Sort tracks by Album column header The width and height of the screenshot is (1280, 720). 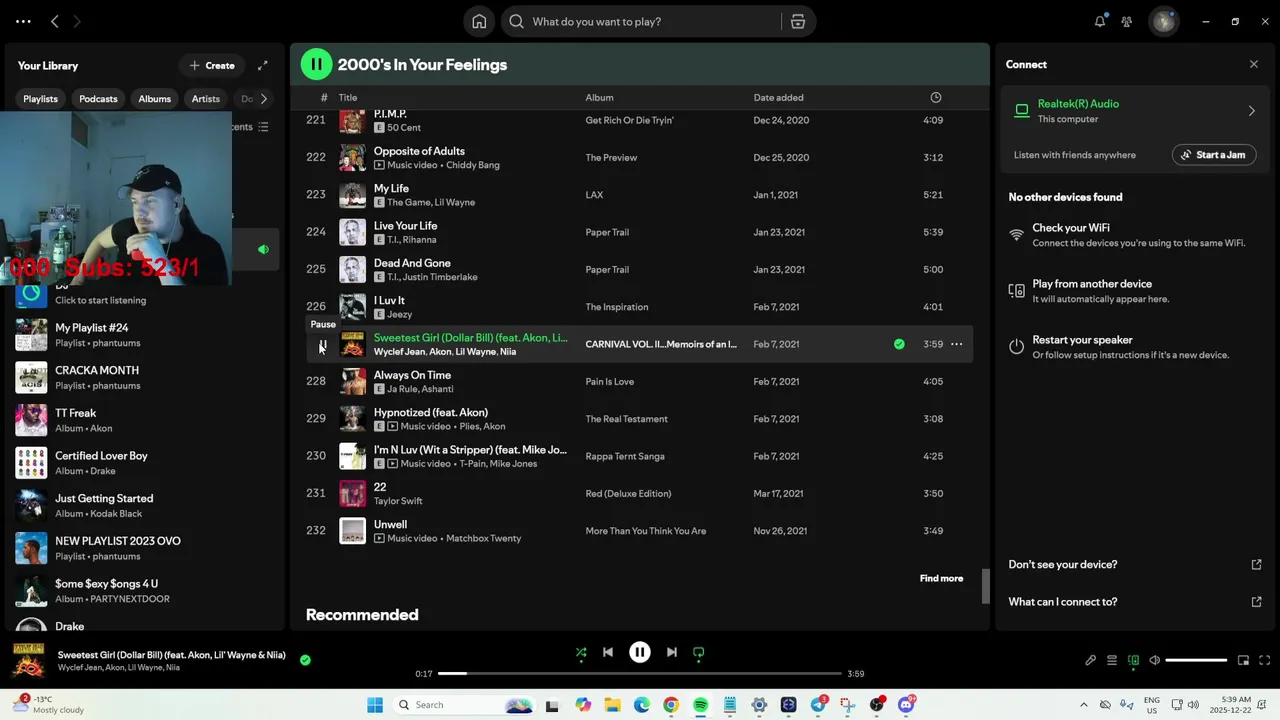599,97
